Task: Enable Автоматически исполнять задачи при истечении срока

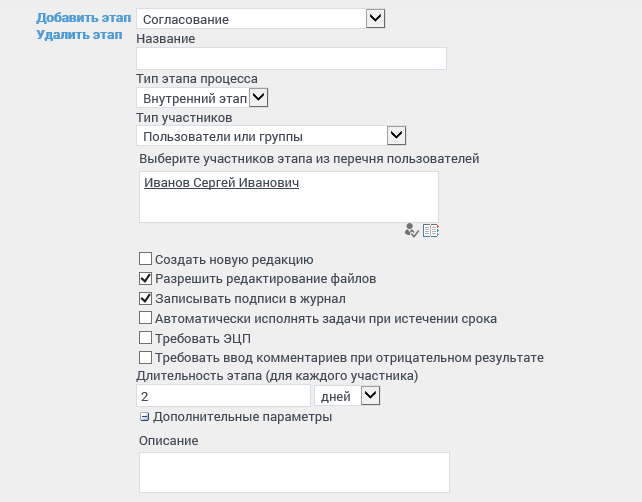Action: (x=146, y=318)
